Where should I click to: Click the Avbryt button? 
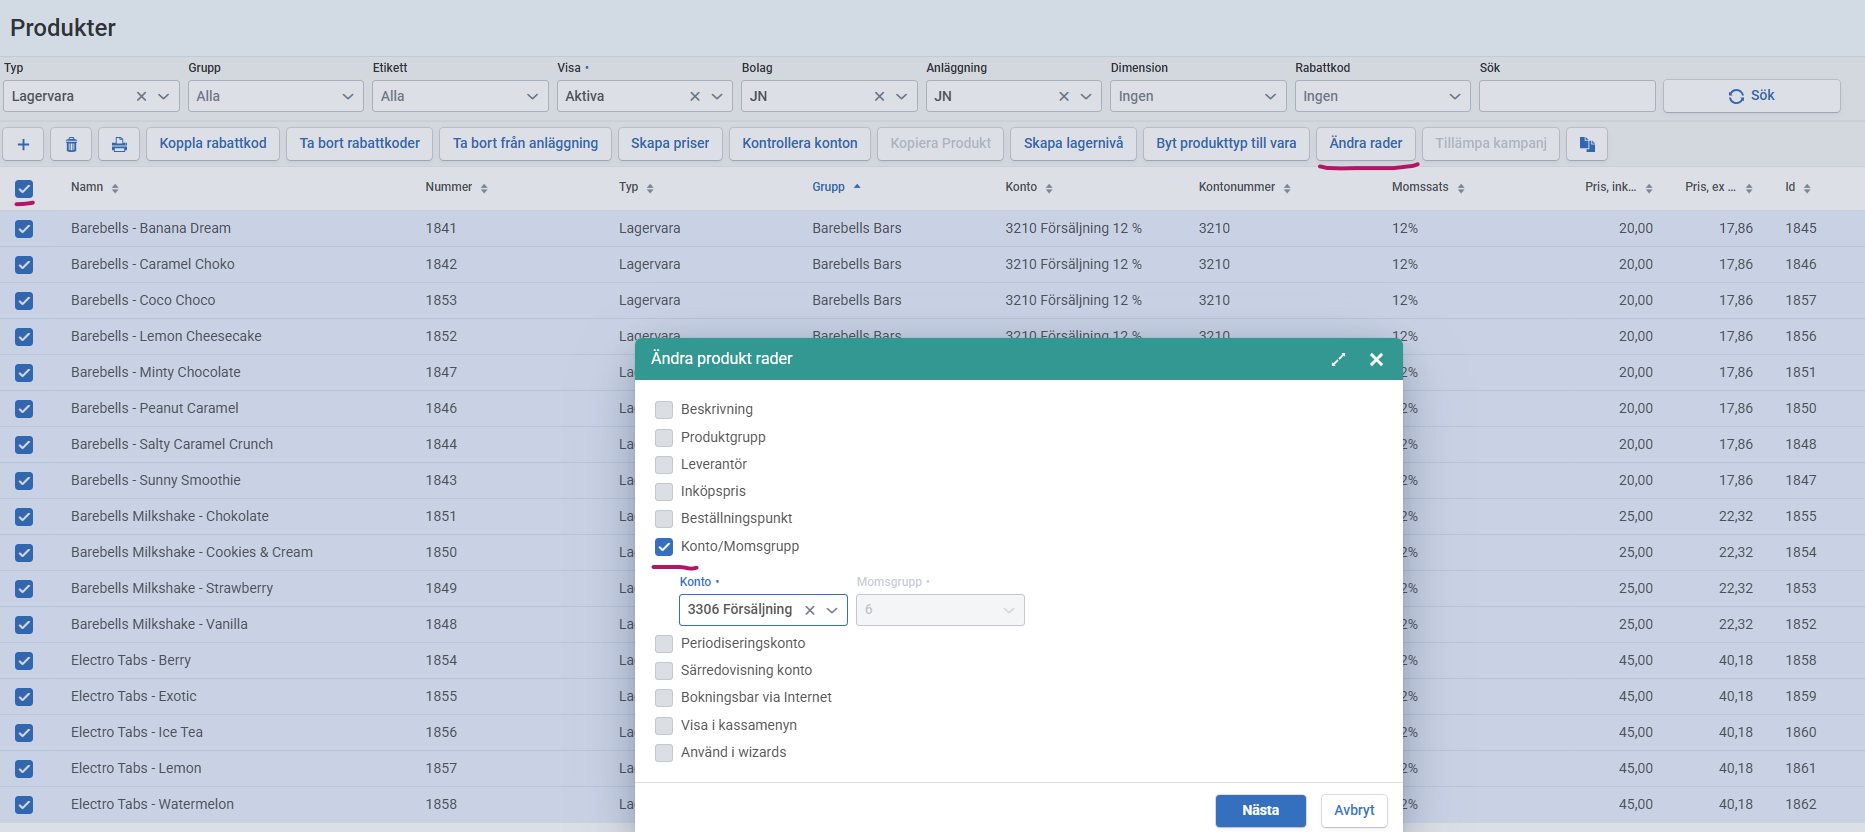coord(1353,810)
